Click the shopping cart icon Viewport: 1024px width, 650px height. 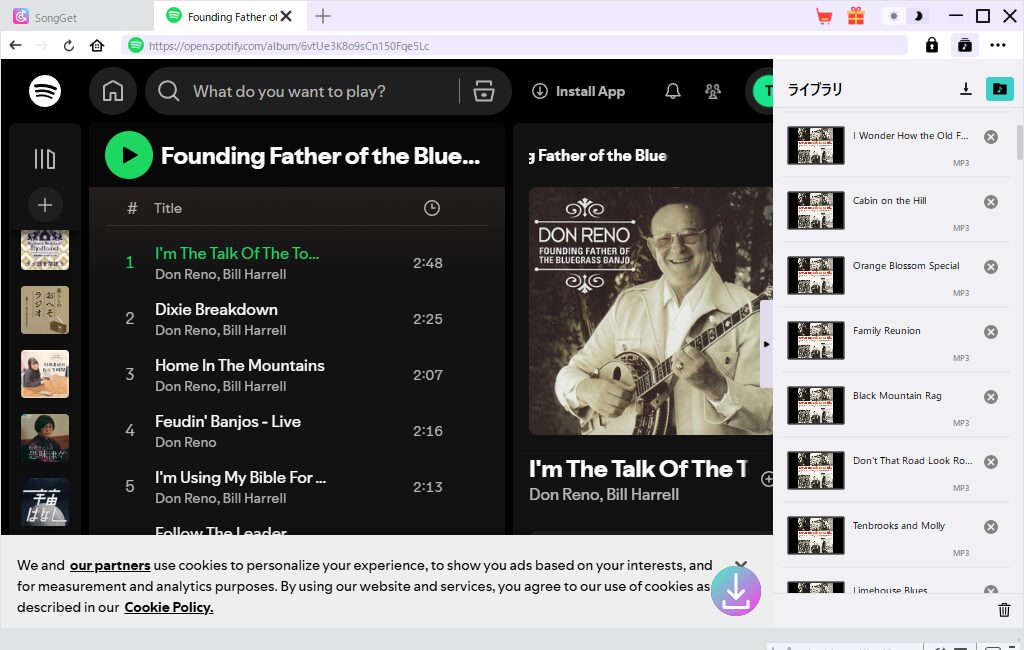pyautogui.click(x=824, y=16)
